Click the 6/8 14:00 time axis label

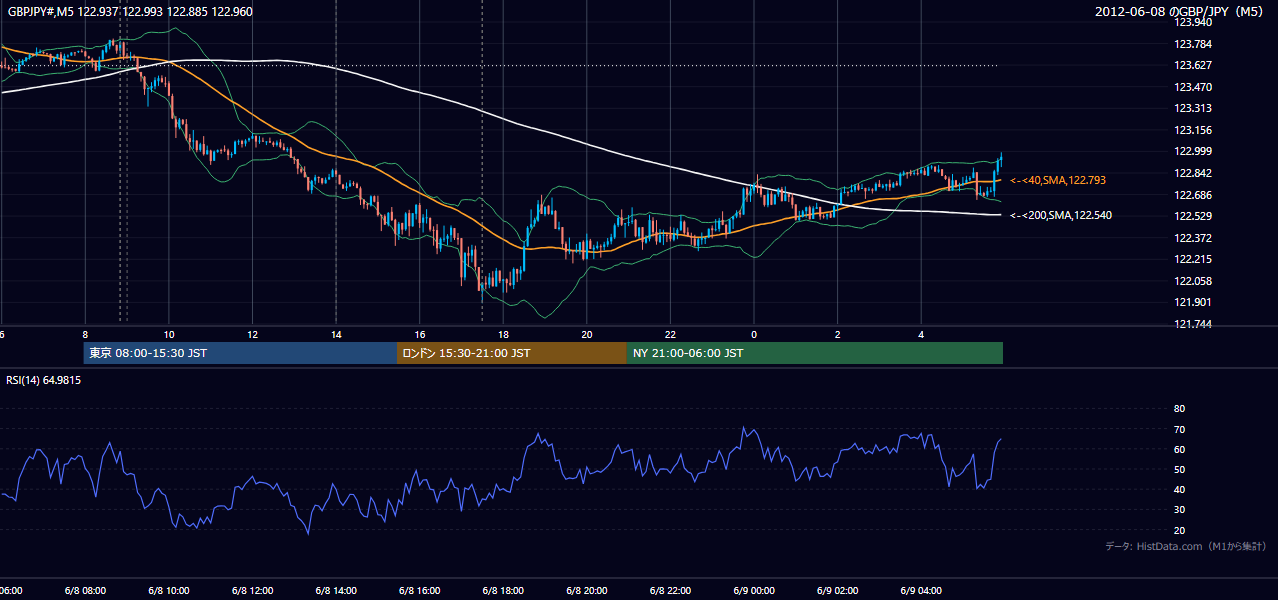coord(335,590)
